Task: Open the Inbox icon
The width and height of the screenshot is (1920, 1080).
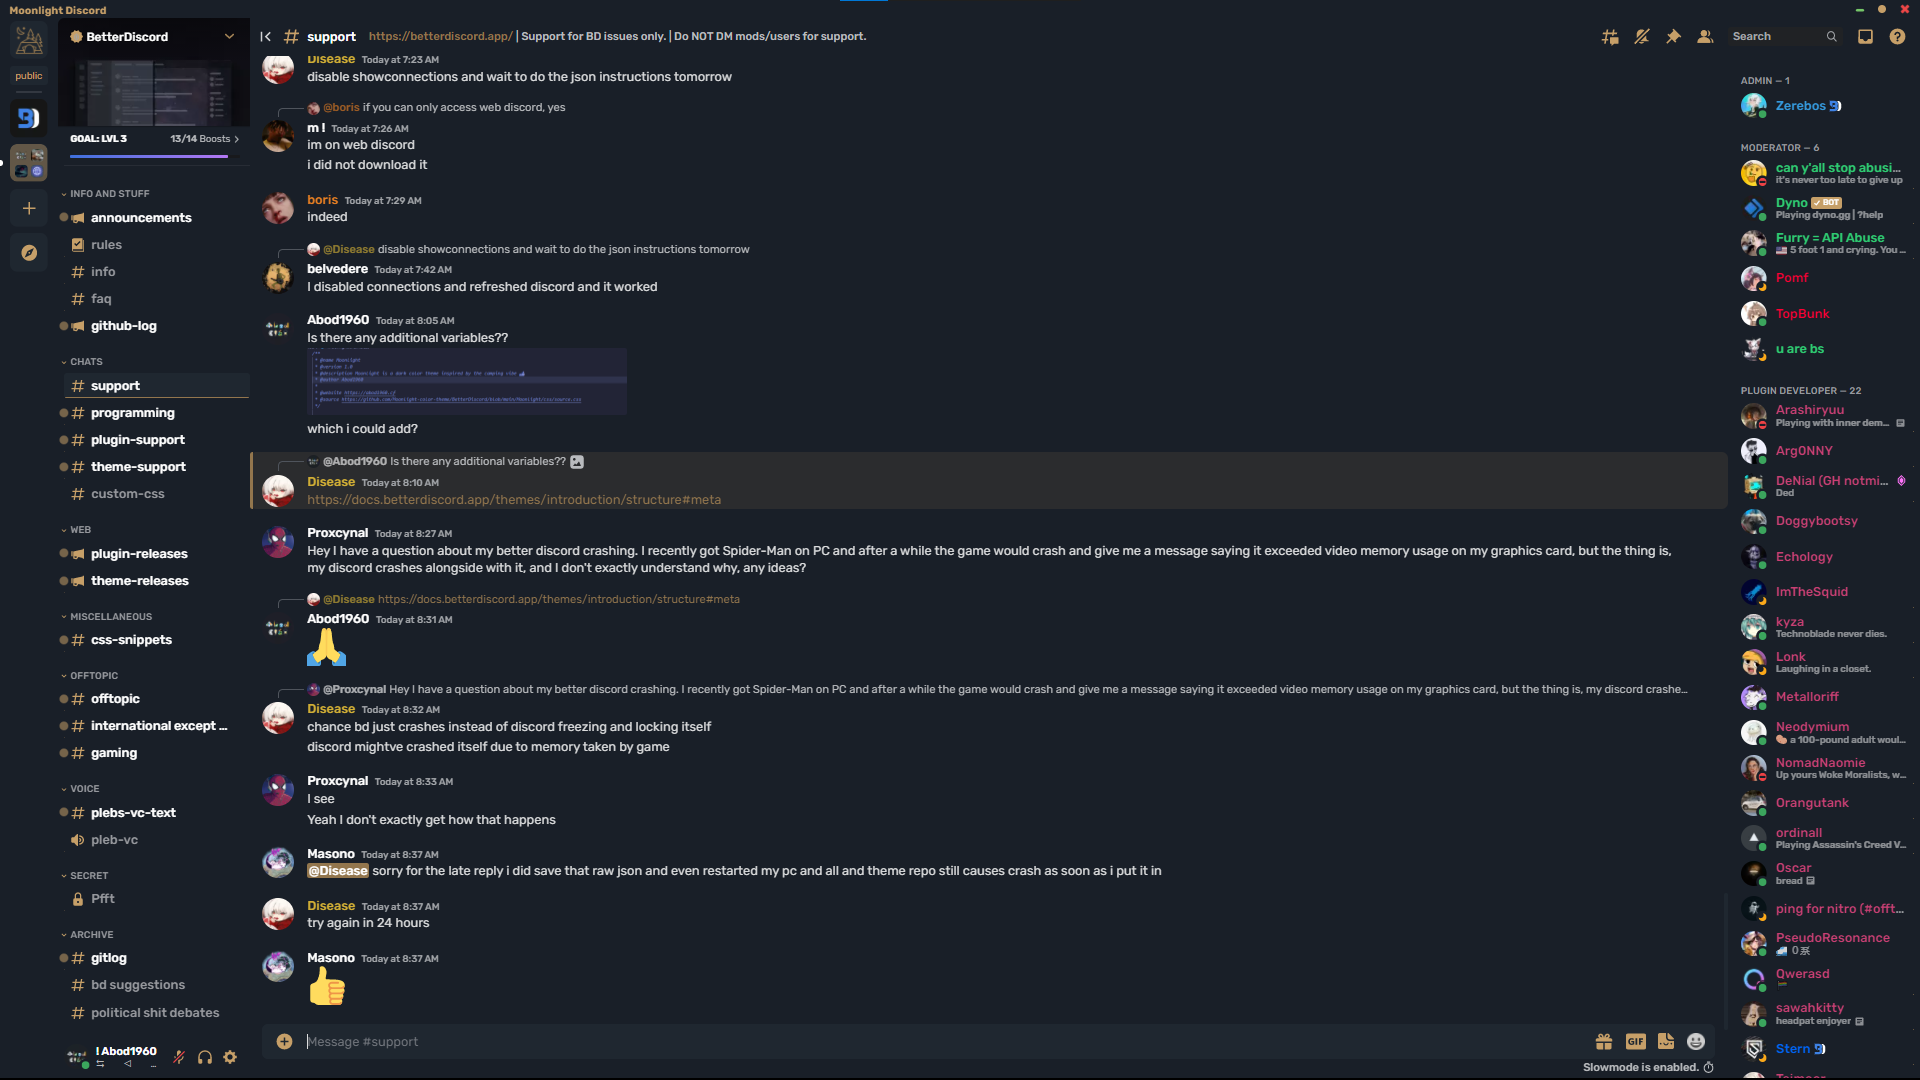Action: [1865, 37]
